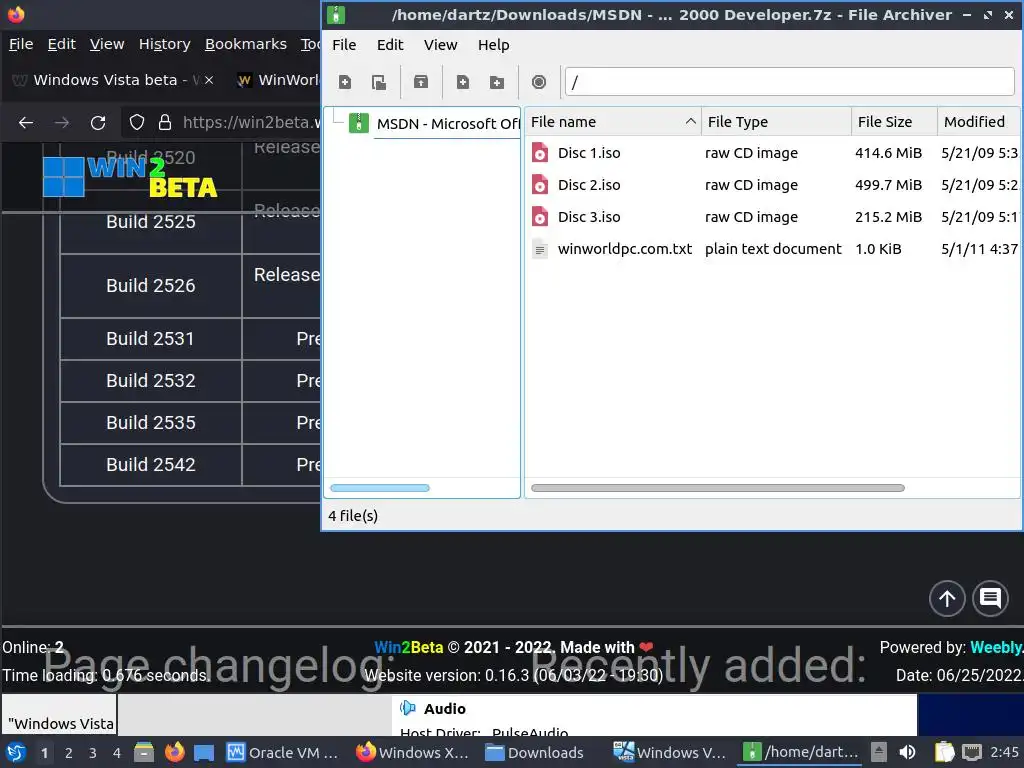Sort by File Type column header

[x=776, y=121]
